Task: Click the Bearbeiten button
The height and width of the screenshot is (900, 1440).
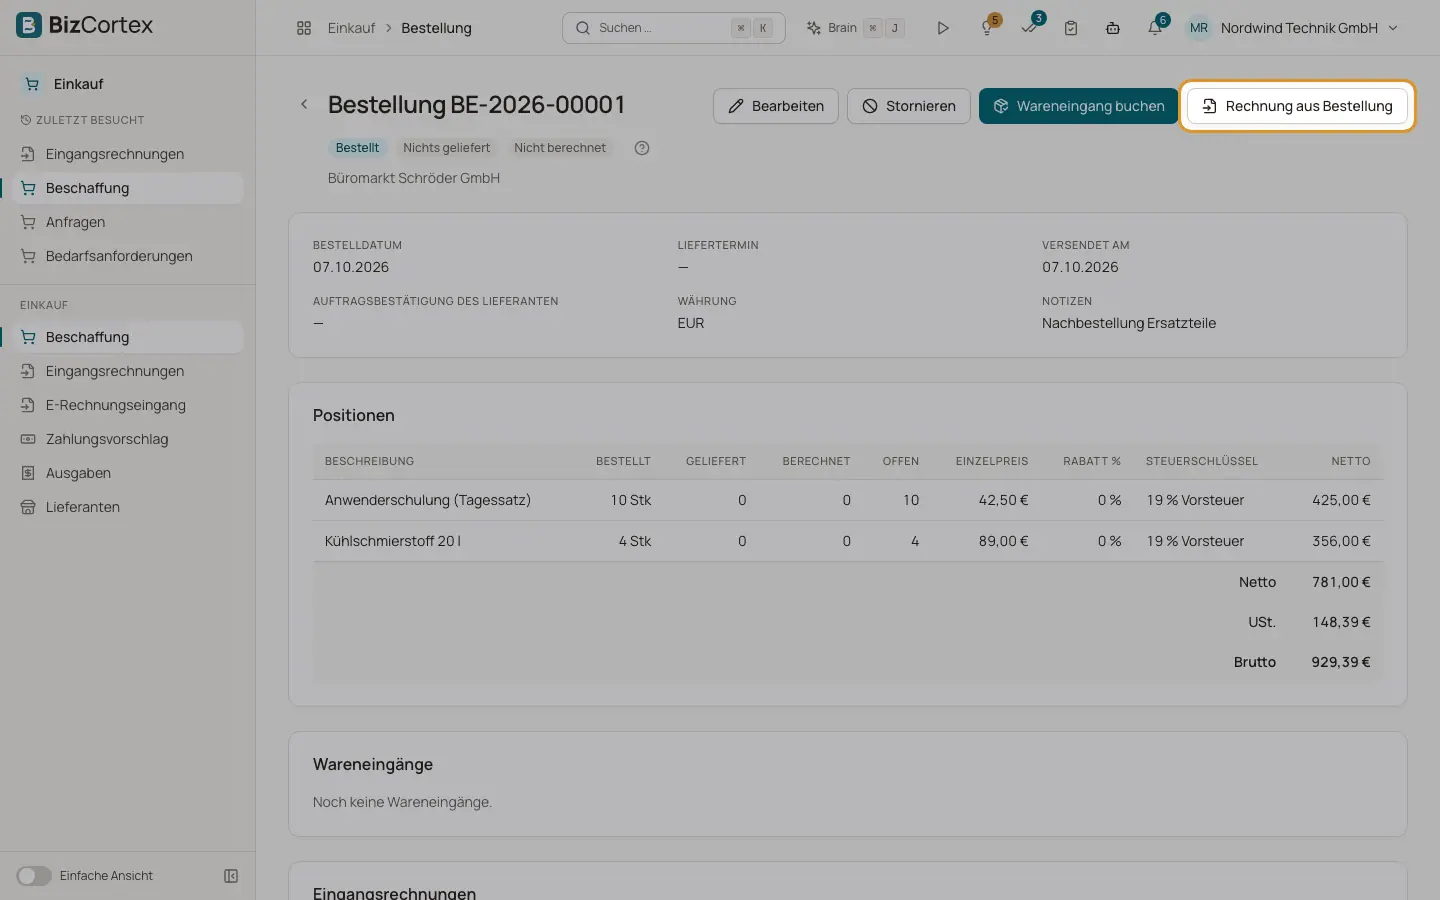Action: point(776,106)
